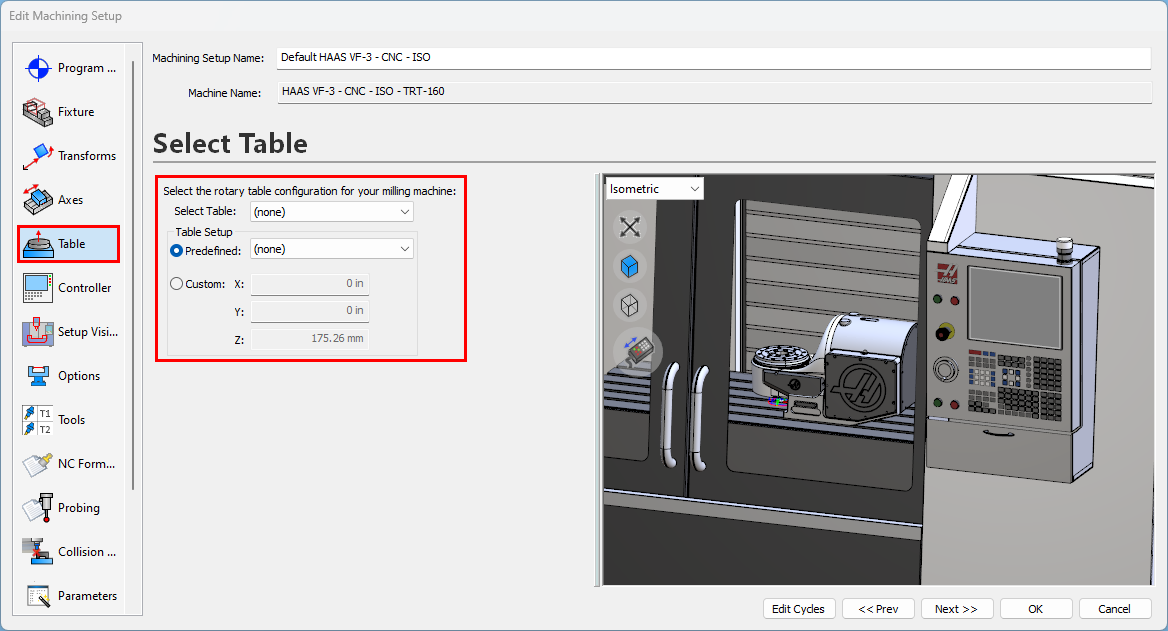Go back with the << Prev button
Screen dimensions: 1168x631
click(878, 609)
